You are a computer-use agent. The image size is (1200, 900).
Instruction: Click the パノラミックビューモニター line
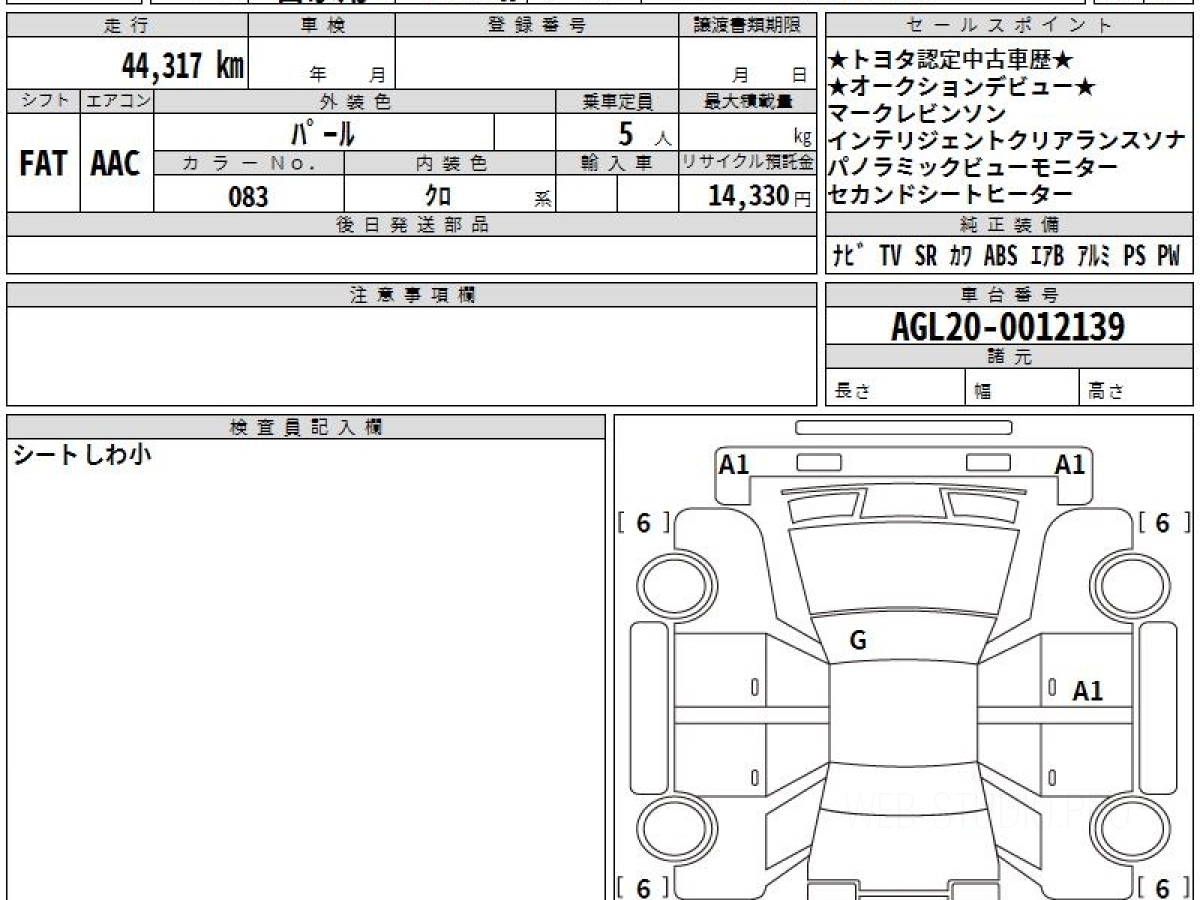974,167
